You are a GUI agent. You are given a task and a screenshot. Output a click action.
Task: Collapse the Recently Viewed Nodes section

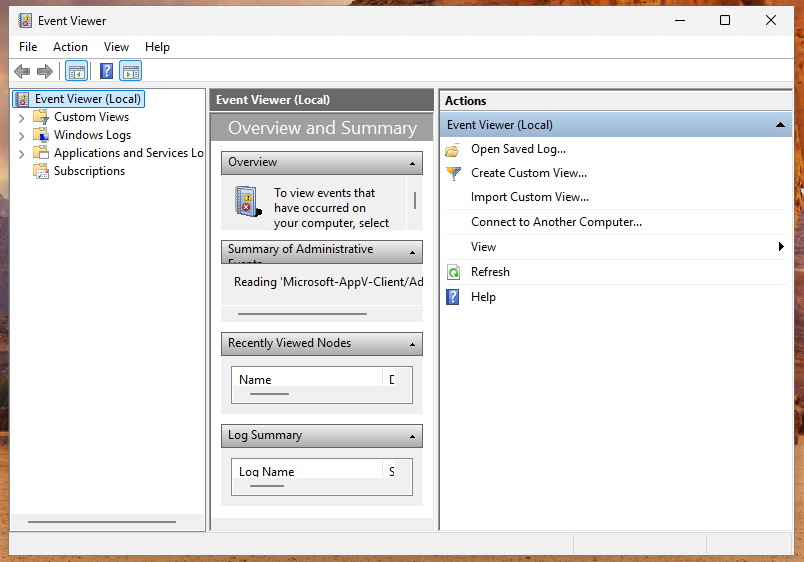(x=412, y=344)
